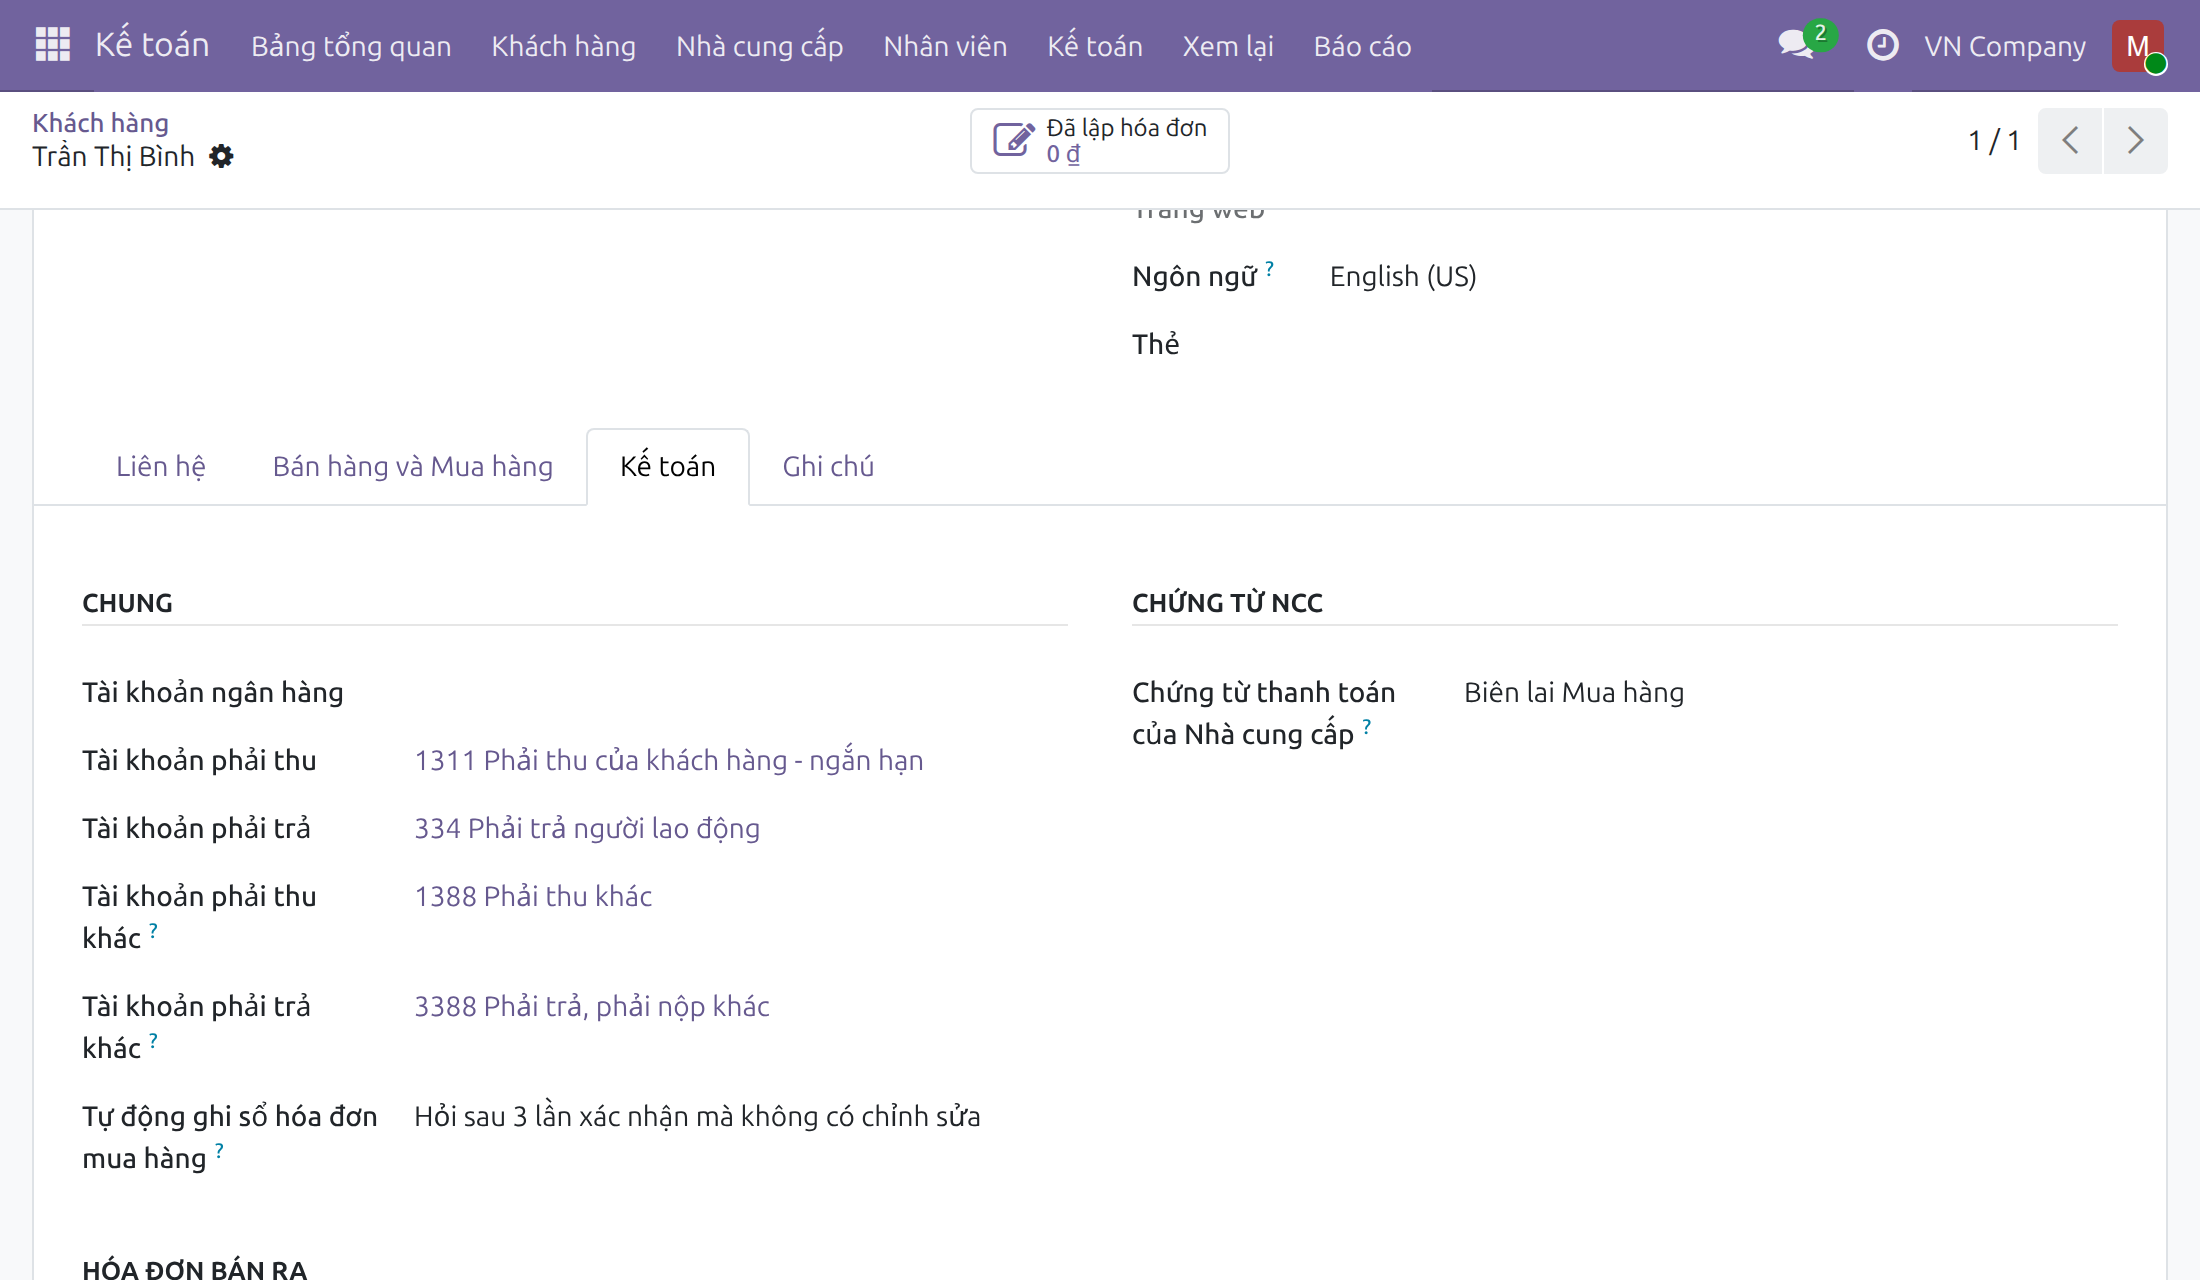Open the Báo cáo menu
This screenshot has width=2200, height=1280.
[x=1362, y=46]
